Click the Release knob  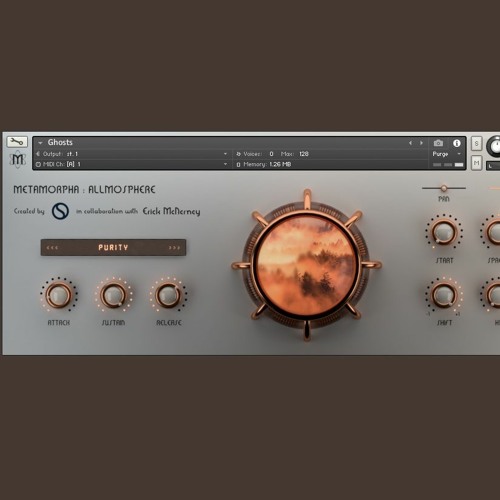(168, 295)
